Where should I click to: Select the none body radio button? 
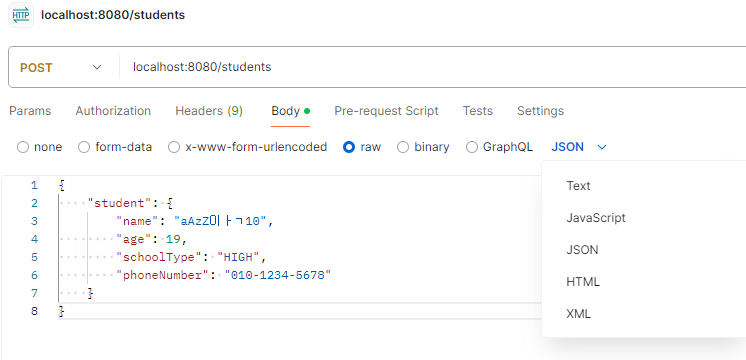pos(23,147)
